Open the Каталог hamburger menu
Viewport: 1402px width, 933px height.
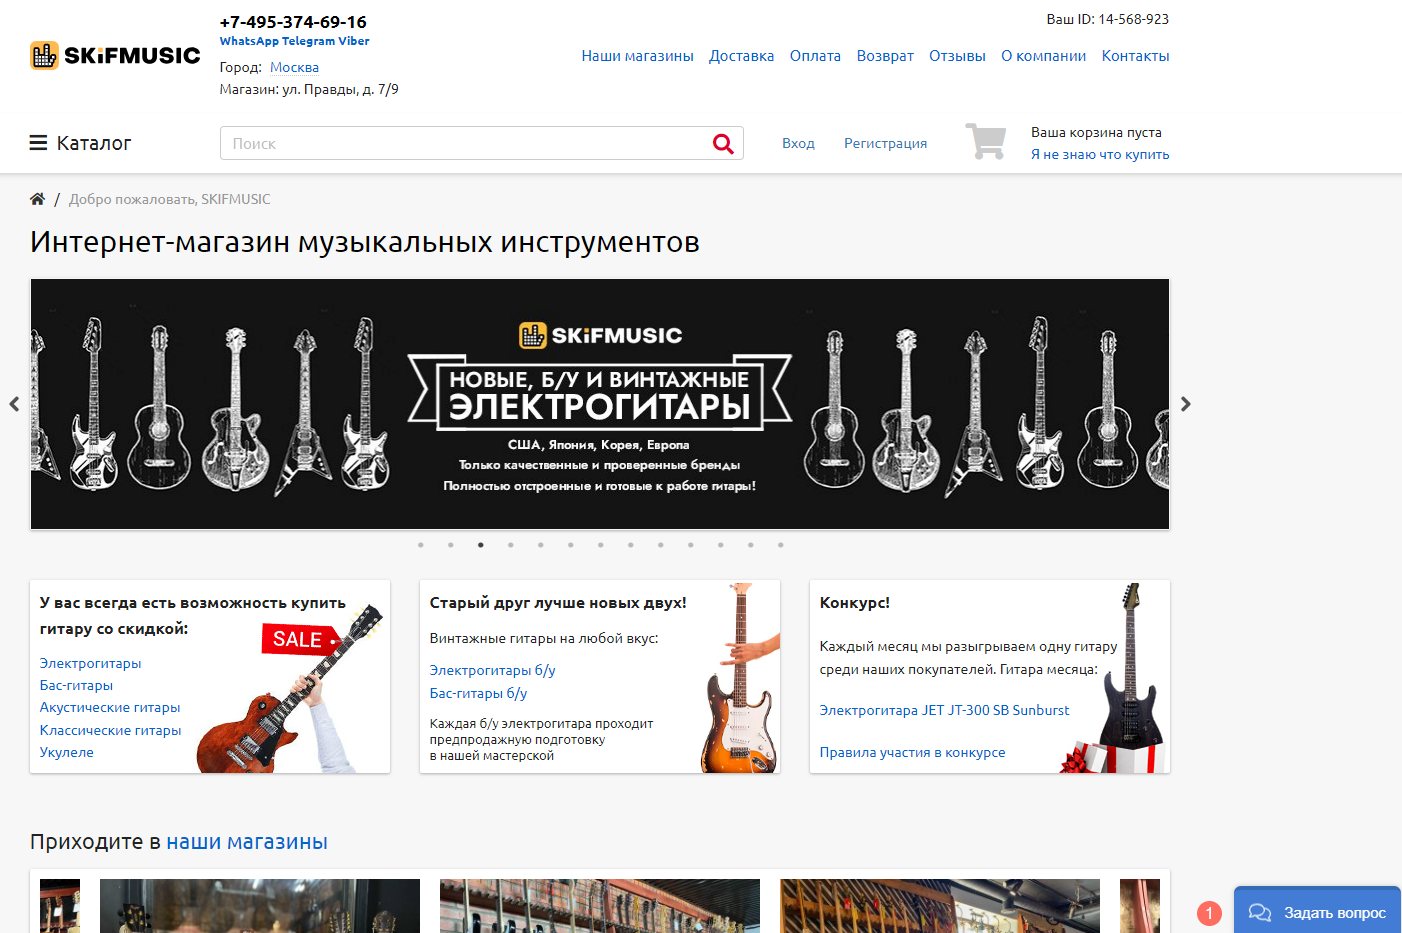pyautogui.click(x=80, y=143)
